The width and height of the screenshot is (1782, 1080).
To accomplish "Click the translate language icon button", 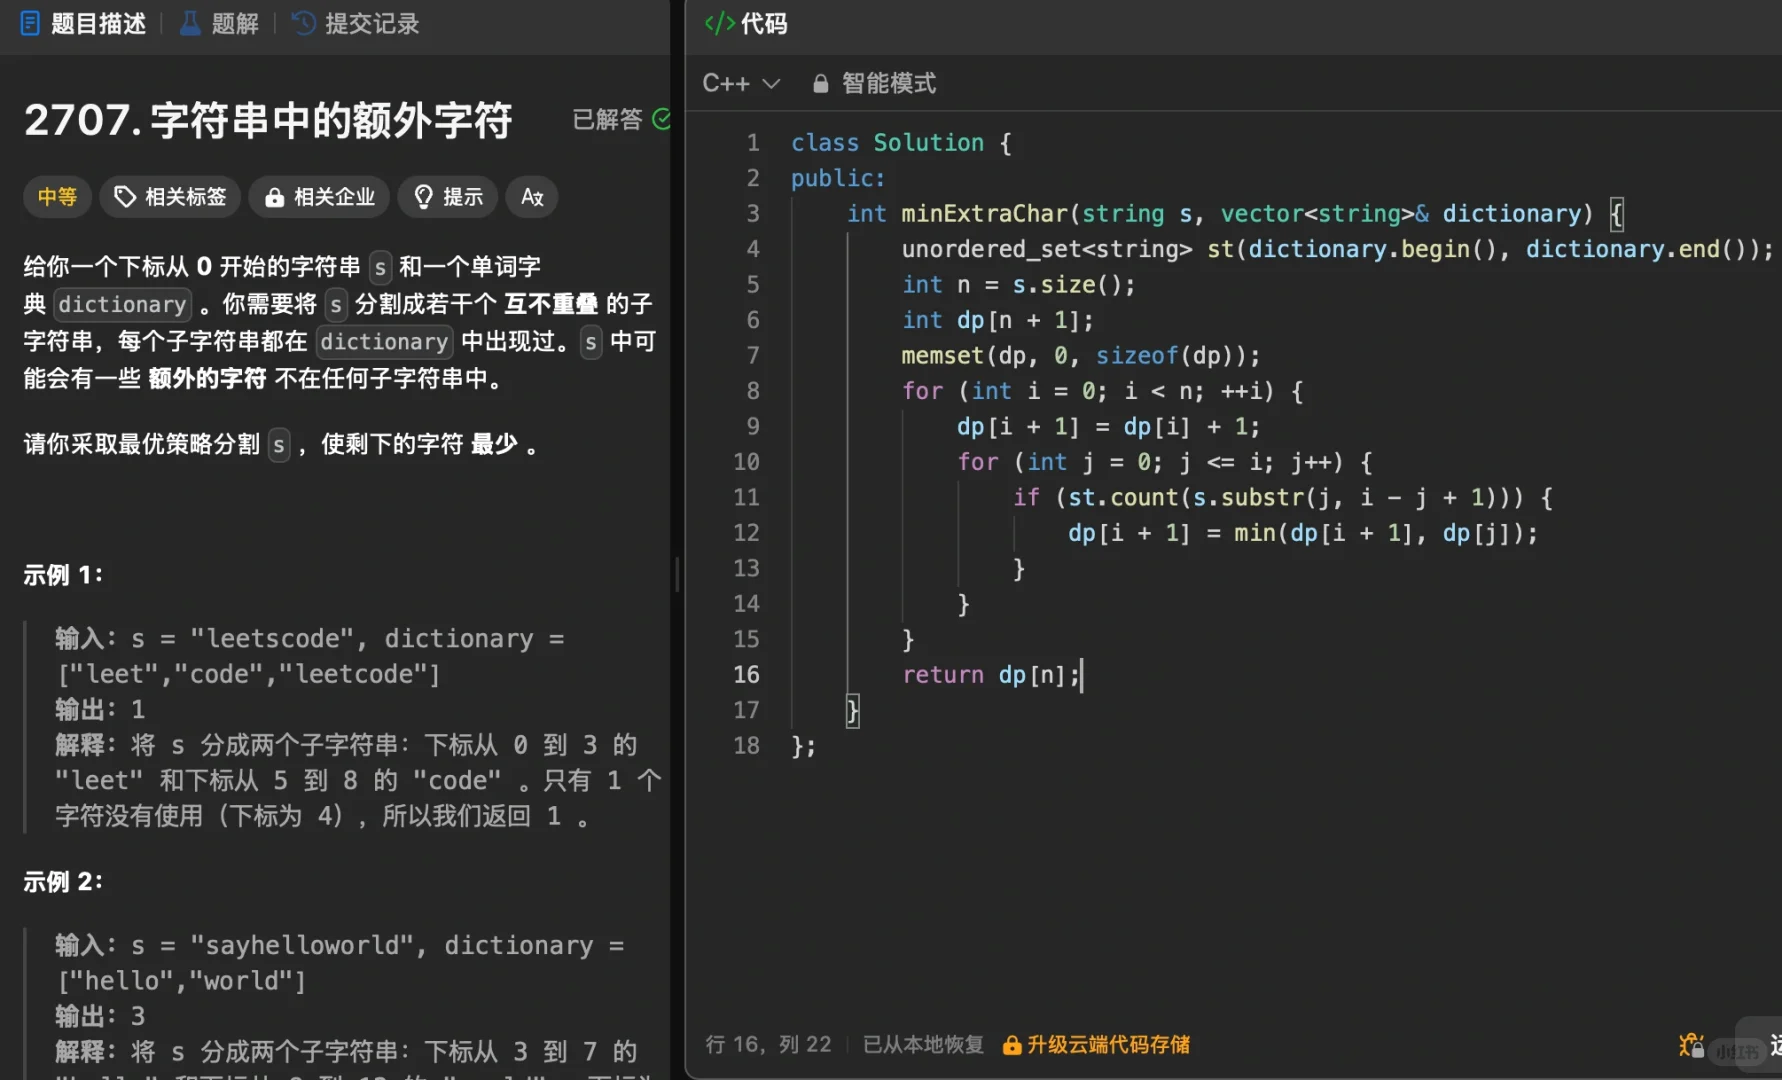I will pos(532,197).
